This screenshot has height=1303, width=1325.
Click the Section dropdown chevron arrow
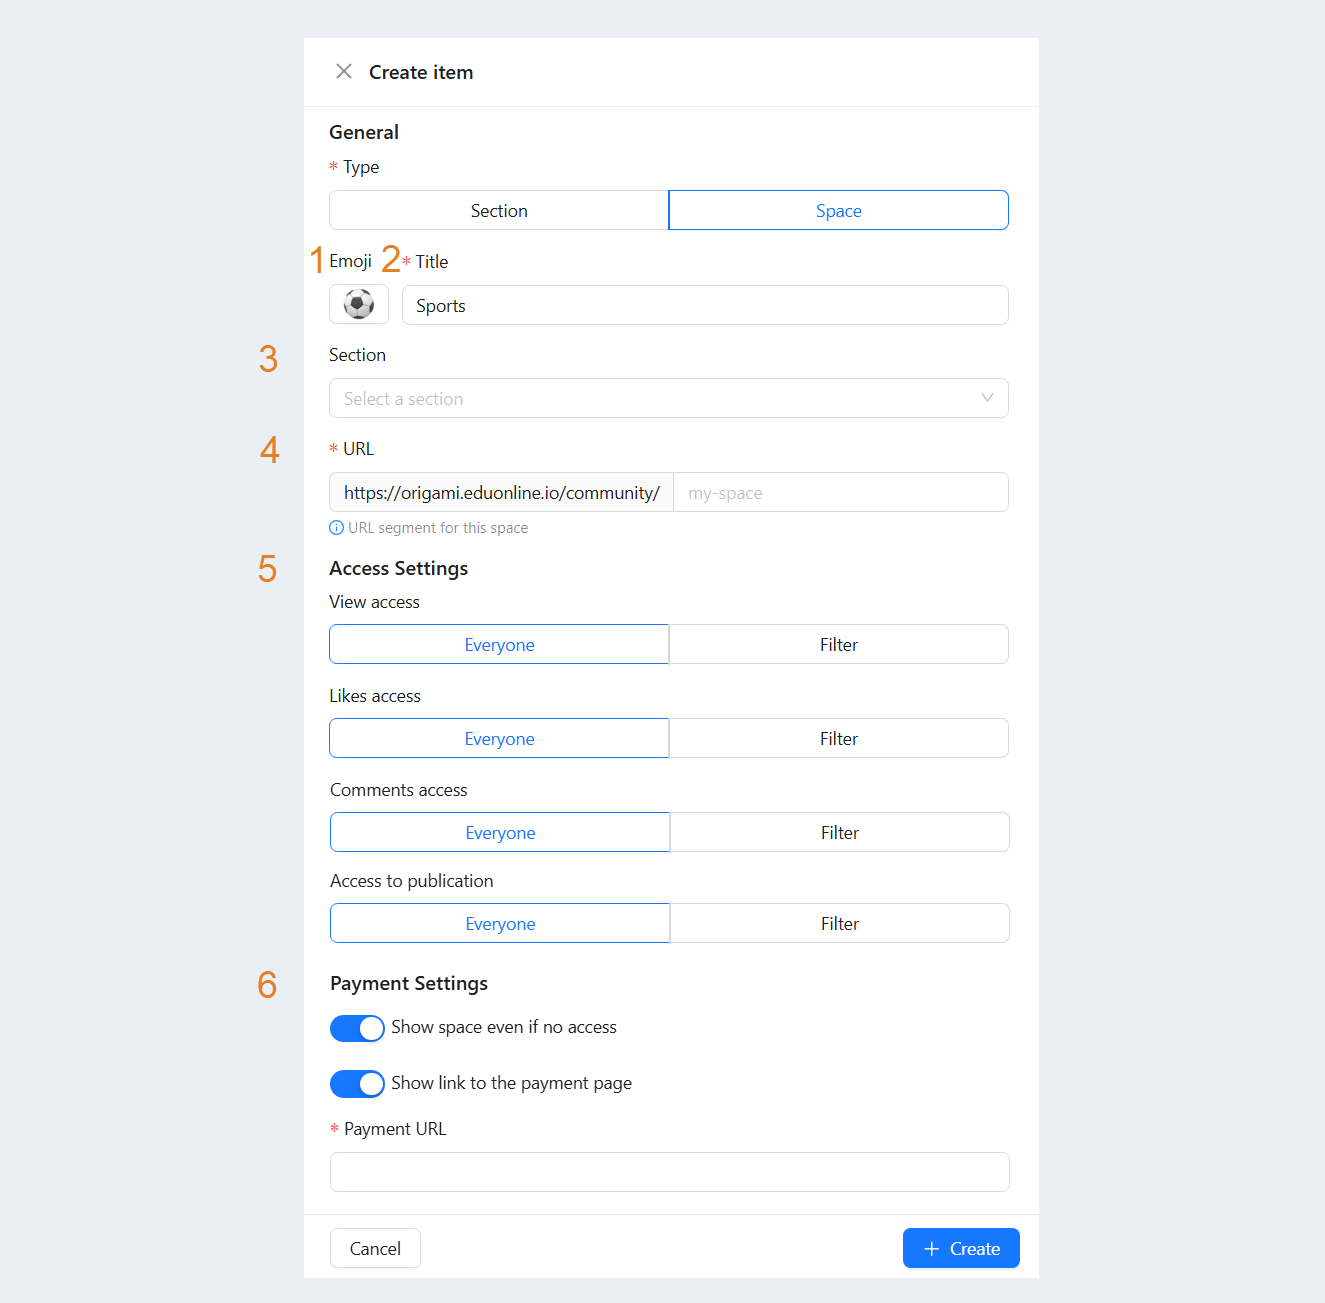pos(987,398)
